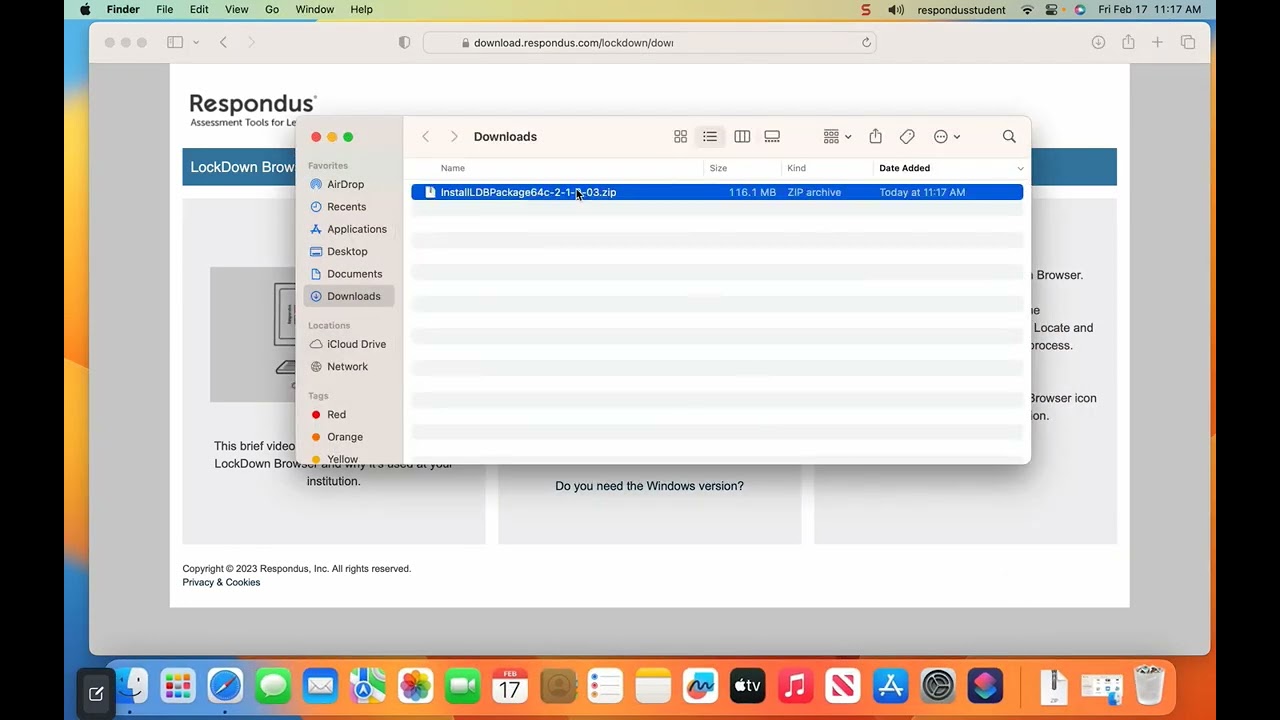
Task: Click 'Do you need the Windows version?' link
Action: click(649, 486)
